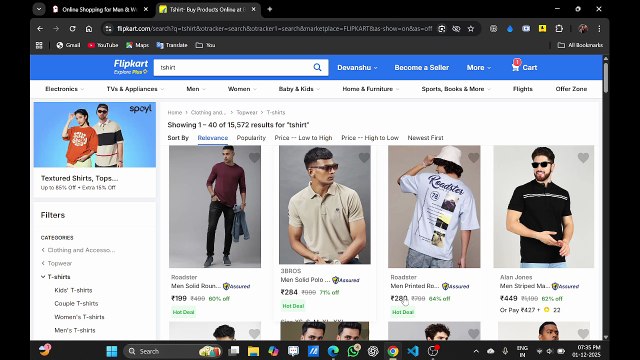Sort by Price Low to High
This screenshot has width=640, height=360.
tap(303, 138)
